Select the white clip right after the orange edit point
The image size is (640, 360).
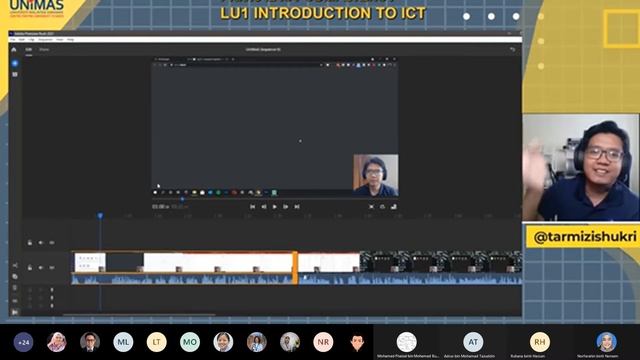(329, 262)
